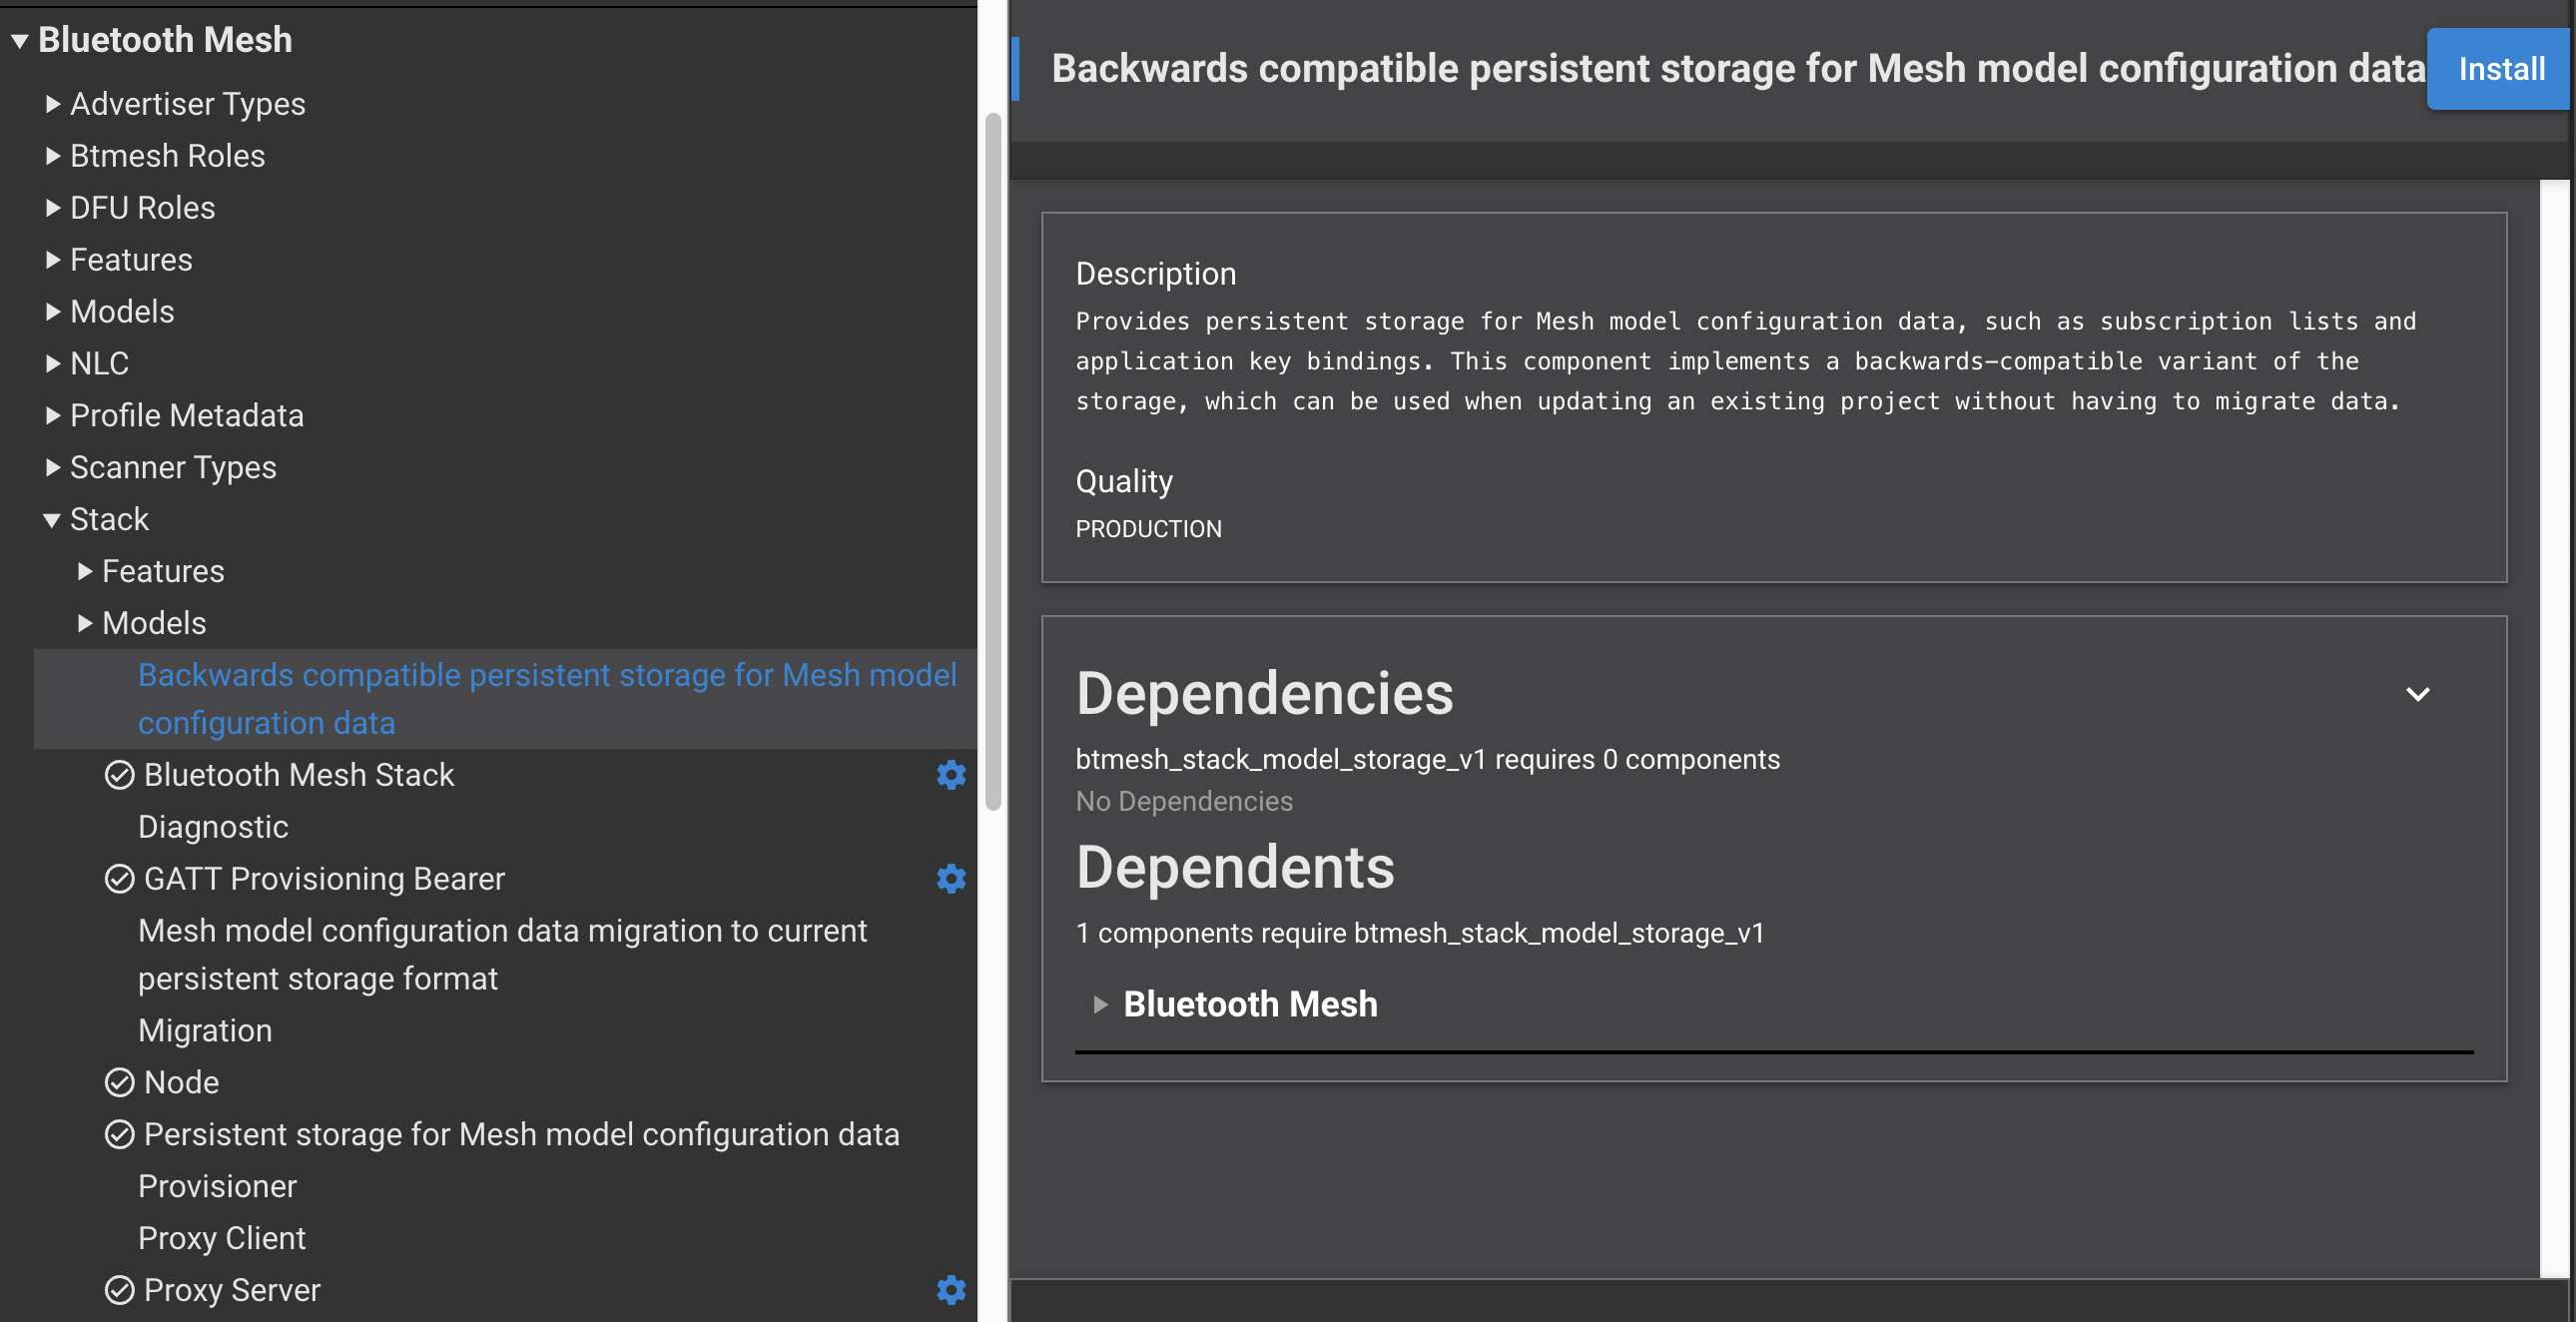Viewport: 2576px width, 1322px height.
Task: Expand the Scanner Types category
Action: point(53,468)
